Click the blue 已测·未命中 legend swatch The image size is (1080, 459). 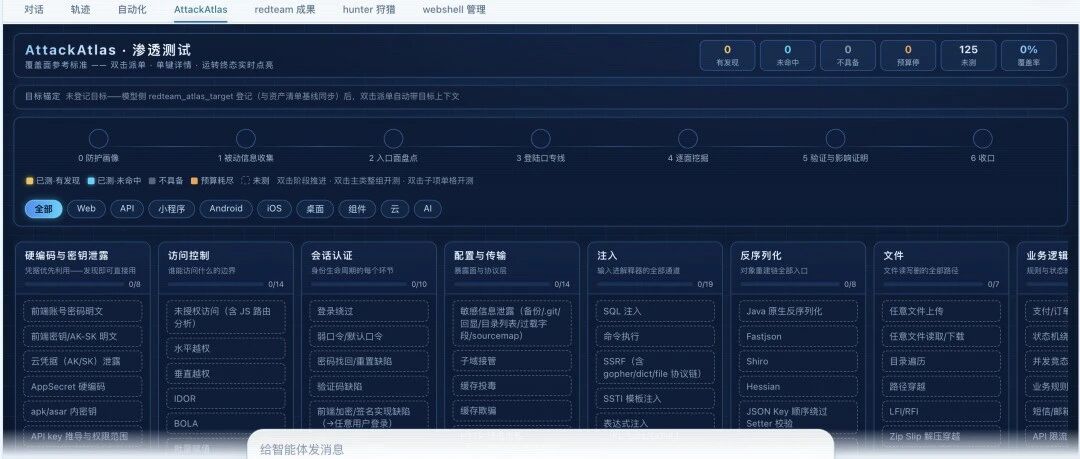91,181
